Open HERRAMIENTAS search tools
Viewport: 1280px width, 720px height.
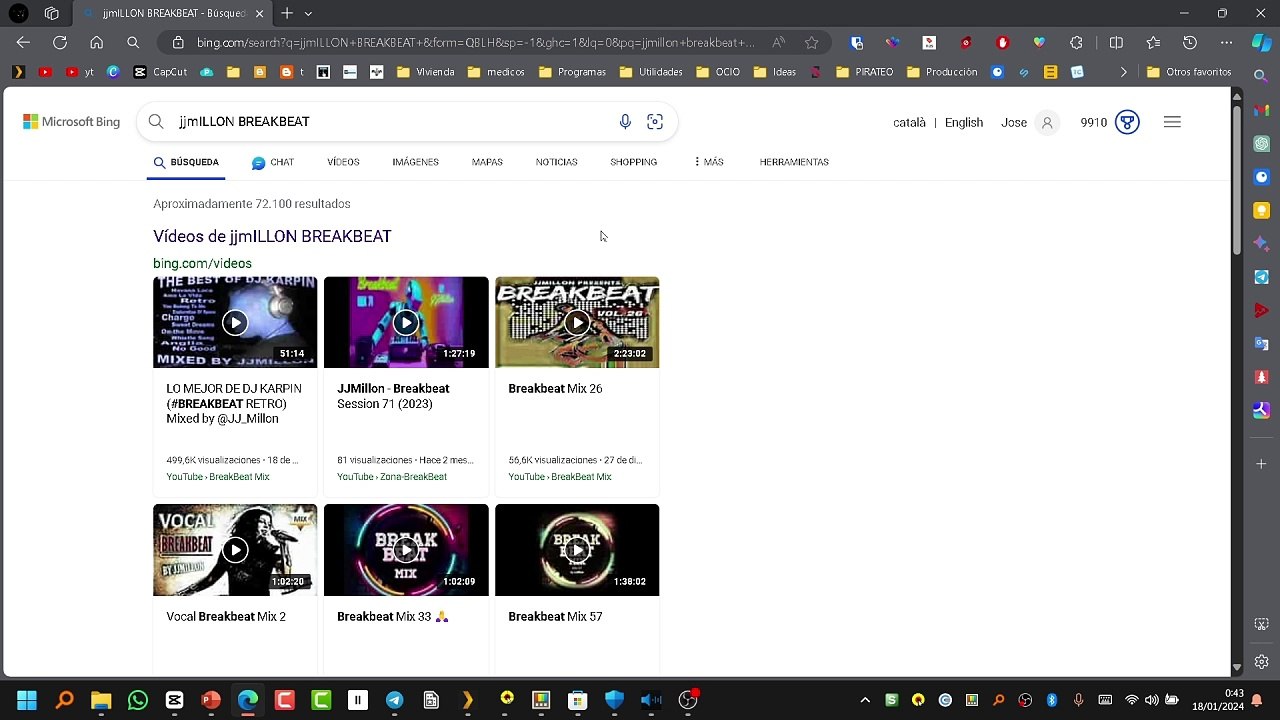point(794,162)
